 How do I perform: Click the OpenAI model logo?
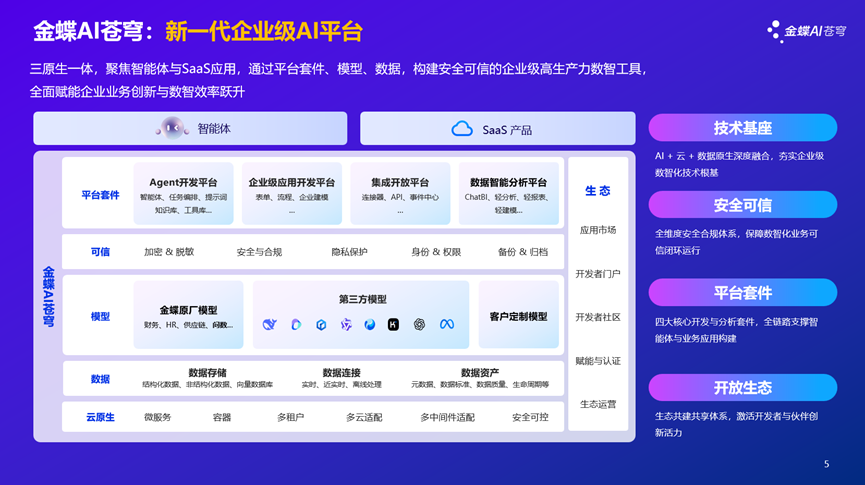(x=420, y=325)
